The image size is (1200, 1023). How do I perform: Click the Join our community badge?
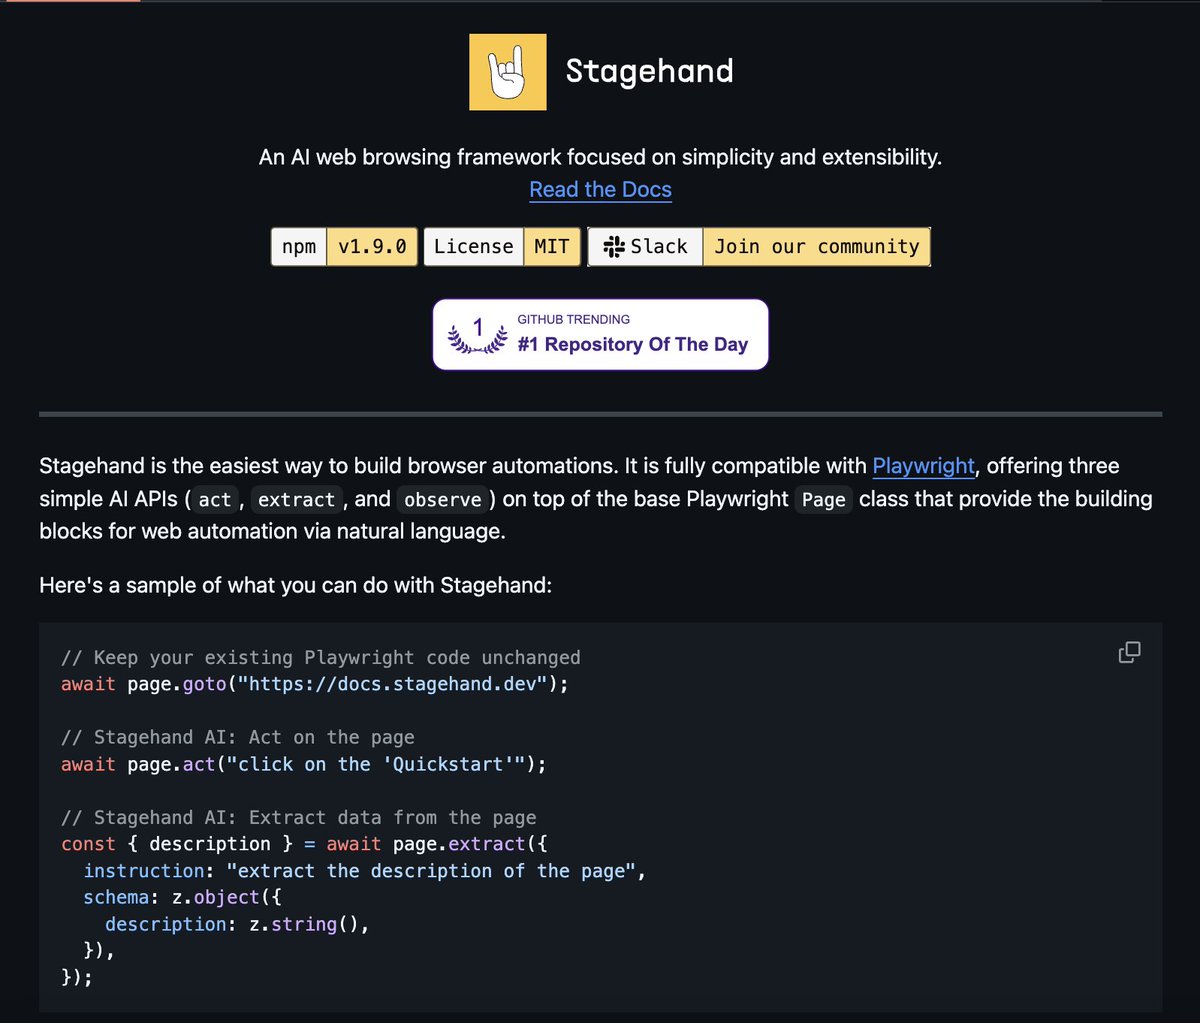pos(816,246)
